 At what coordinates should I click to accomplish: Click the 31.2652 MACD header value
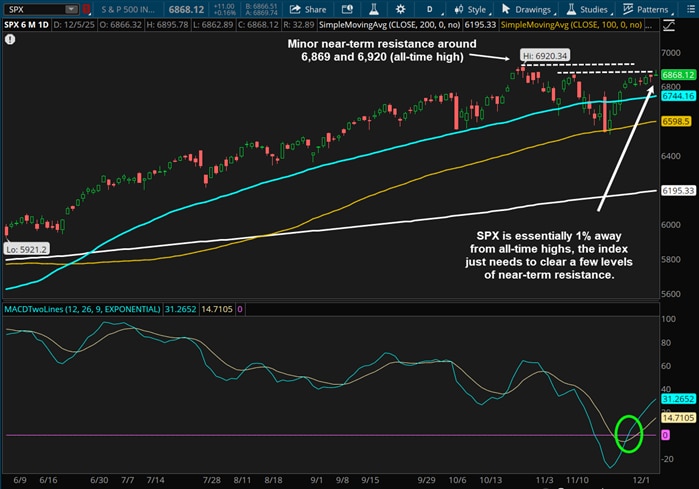(x=181, y=309)
